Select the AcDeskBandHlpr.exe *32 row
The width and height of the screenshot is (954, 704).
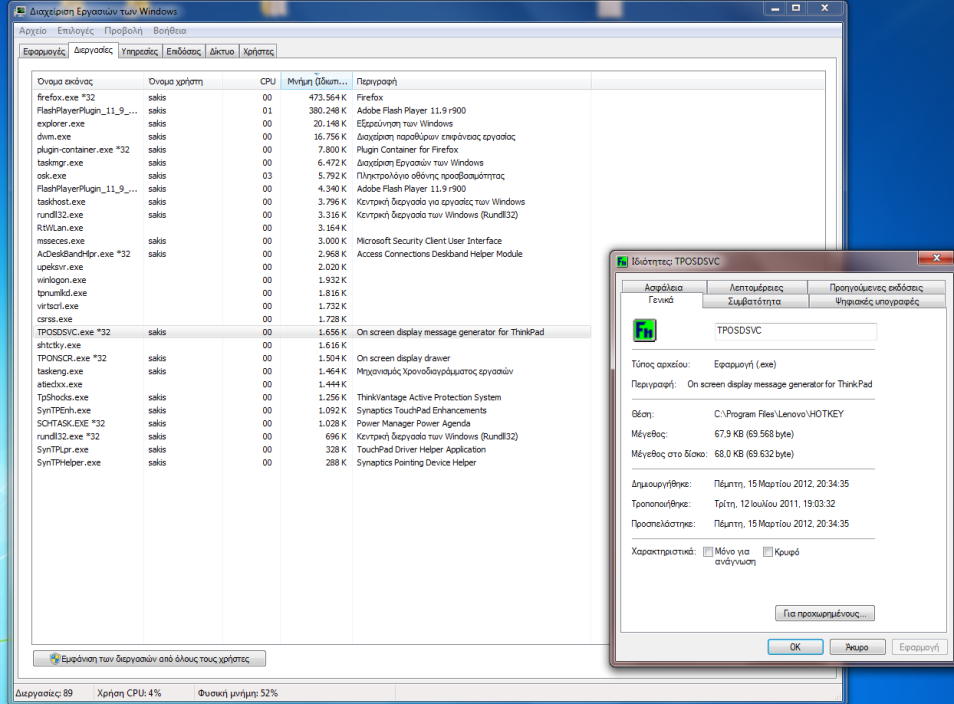312,254
